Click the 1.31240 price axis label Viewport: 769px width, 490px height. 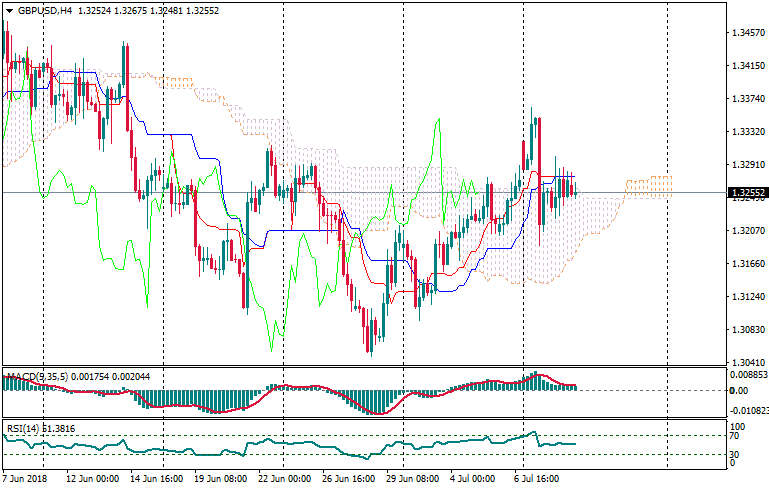[746, 297]
